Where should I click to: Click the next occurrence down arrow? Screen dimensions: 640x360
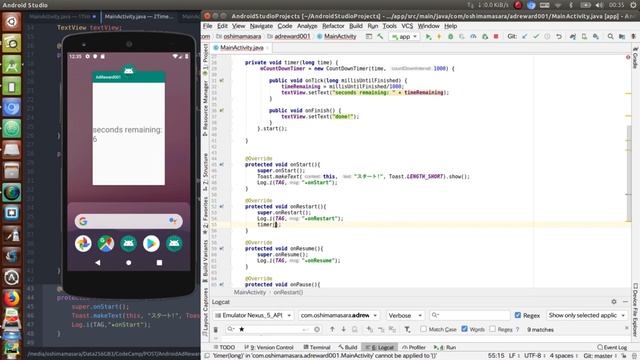[x=344, y=329]
